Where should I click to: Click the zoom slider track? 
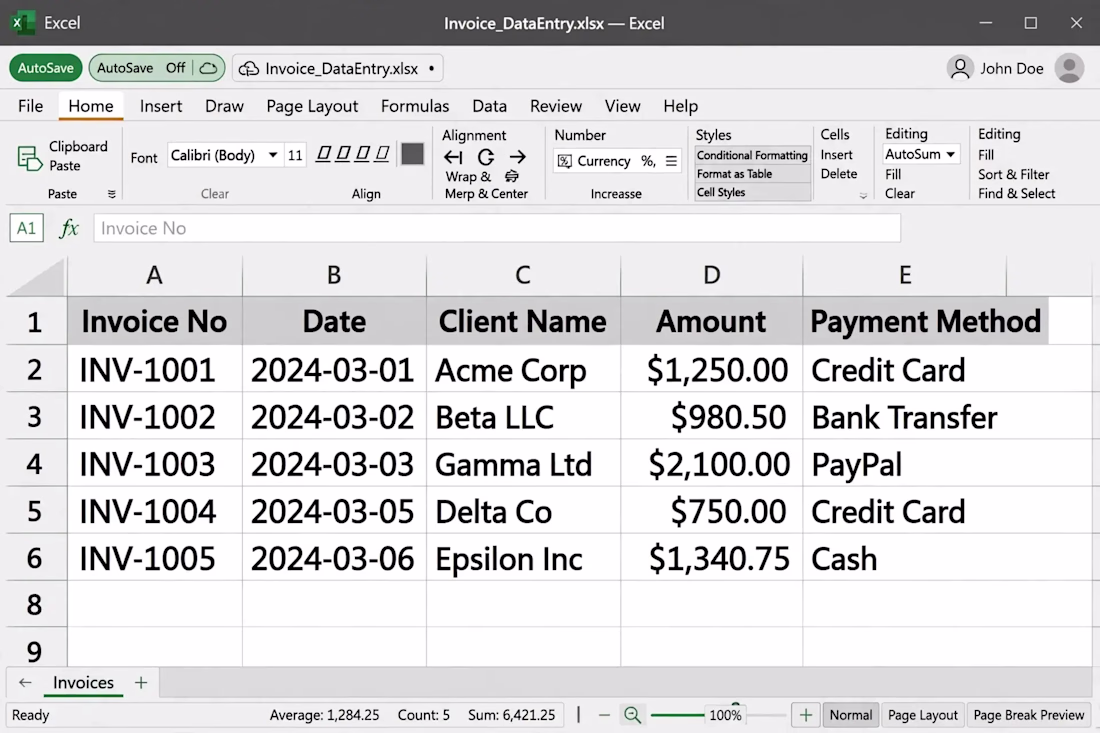718,715
